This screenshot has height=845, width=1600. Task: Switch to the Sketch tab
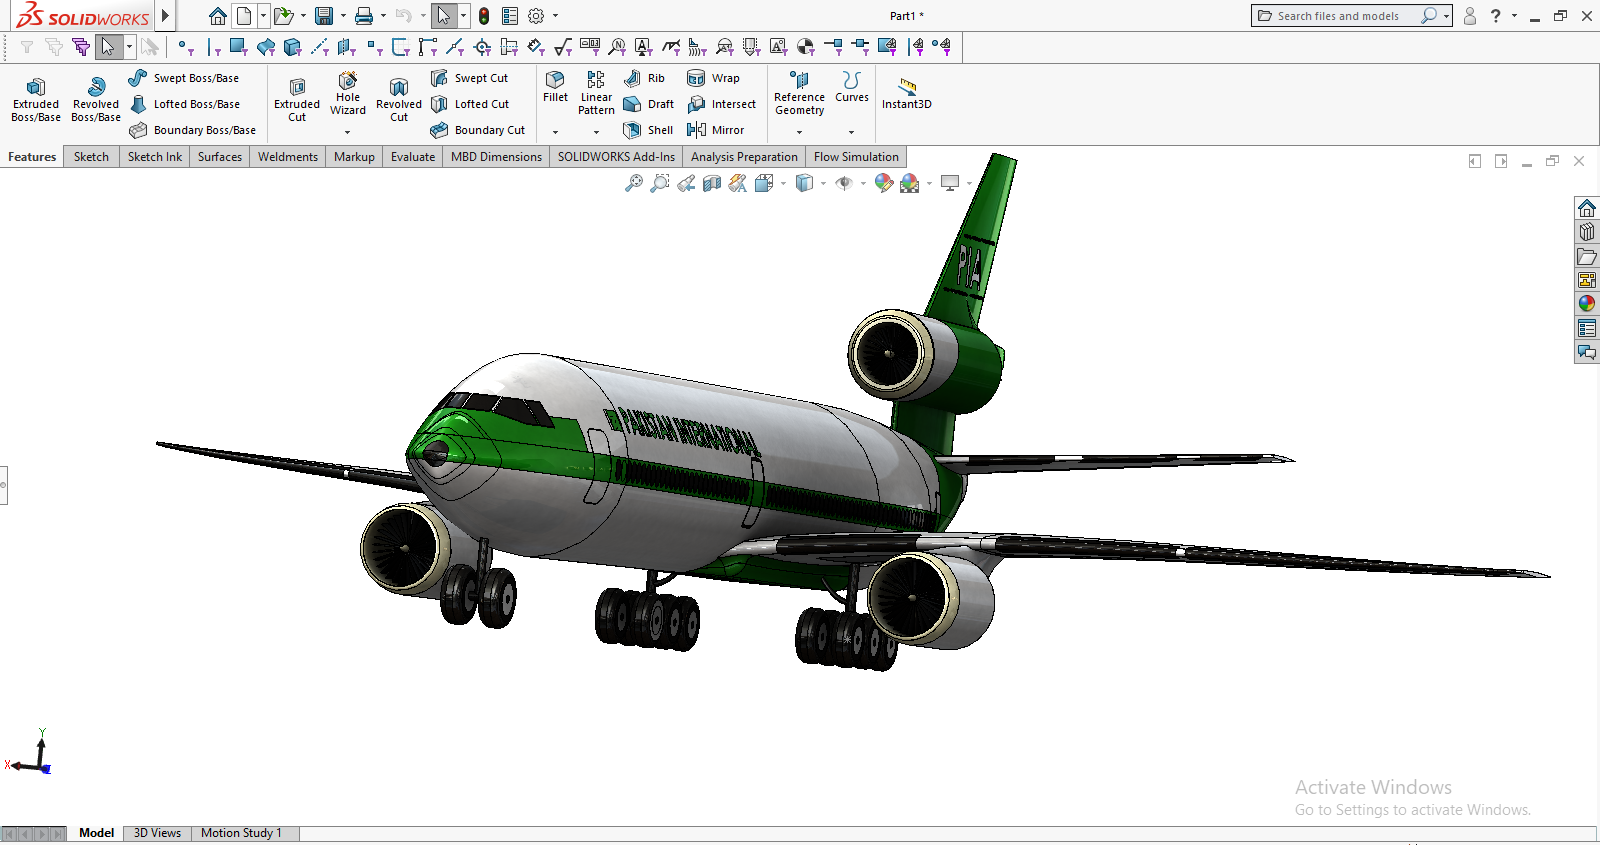(x=91, y=157)
